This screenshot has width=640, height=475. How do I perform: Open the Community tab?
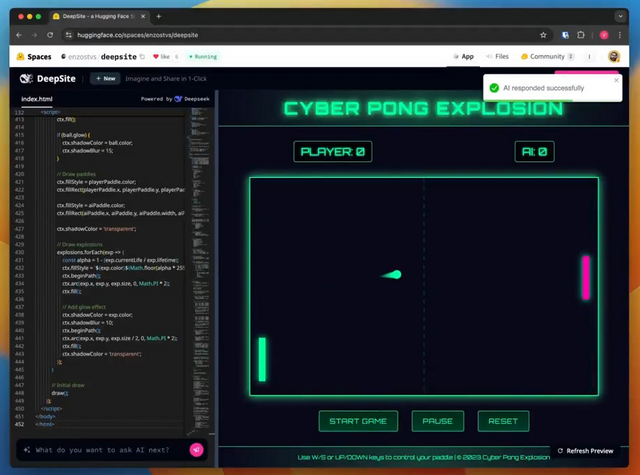tap(546, 57)
